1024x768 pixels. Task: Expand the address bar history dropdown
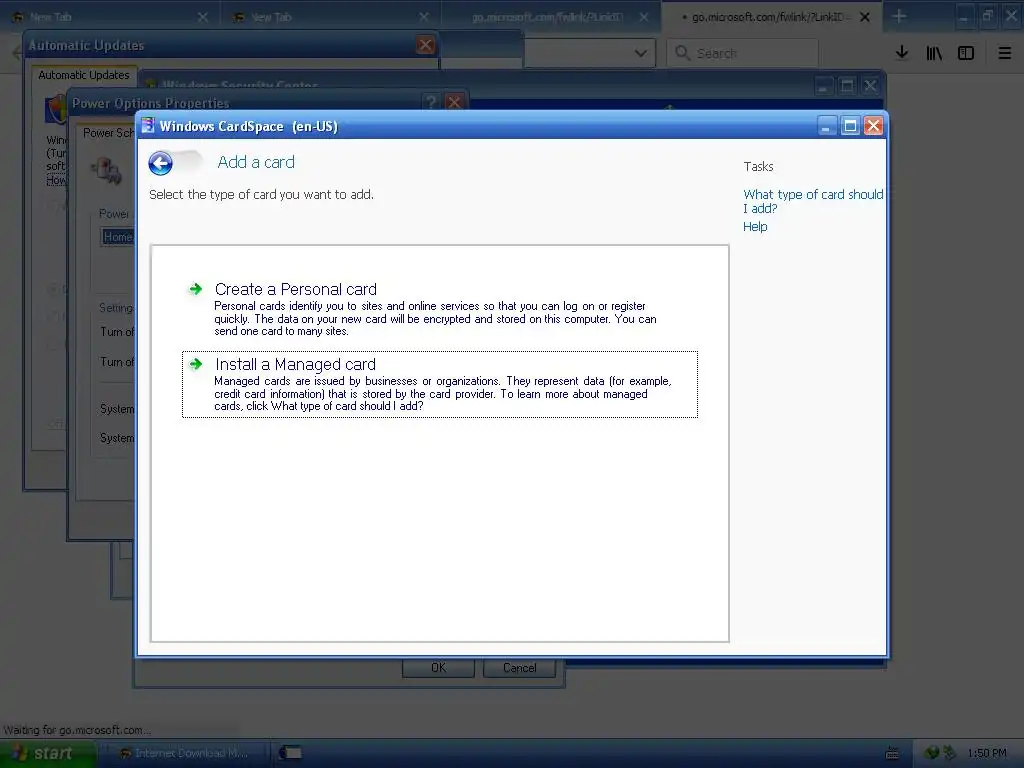[x=640, y=53]
